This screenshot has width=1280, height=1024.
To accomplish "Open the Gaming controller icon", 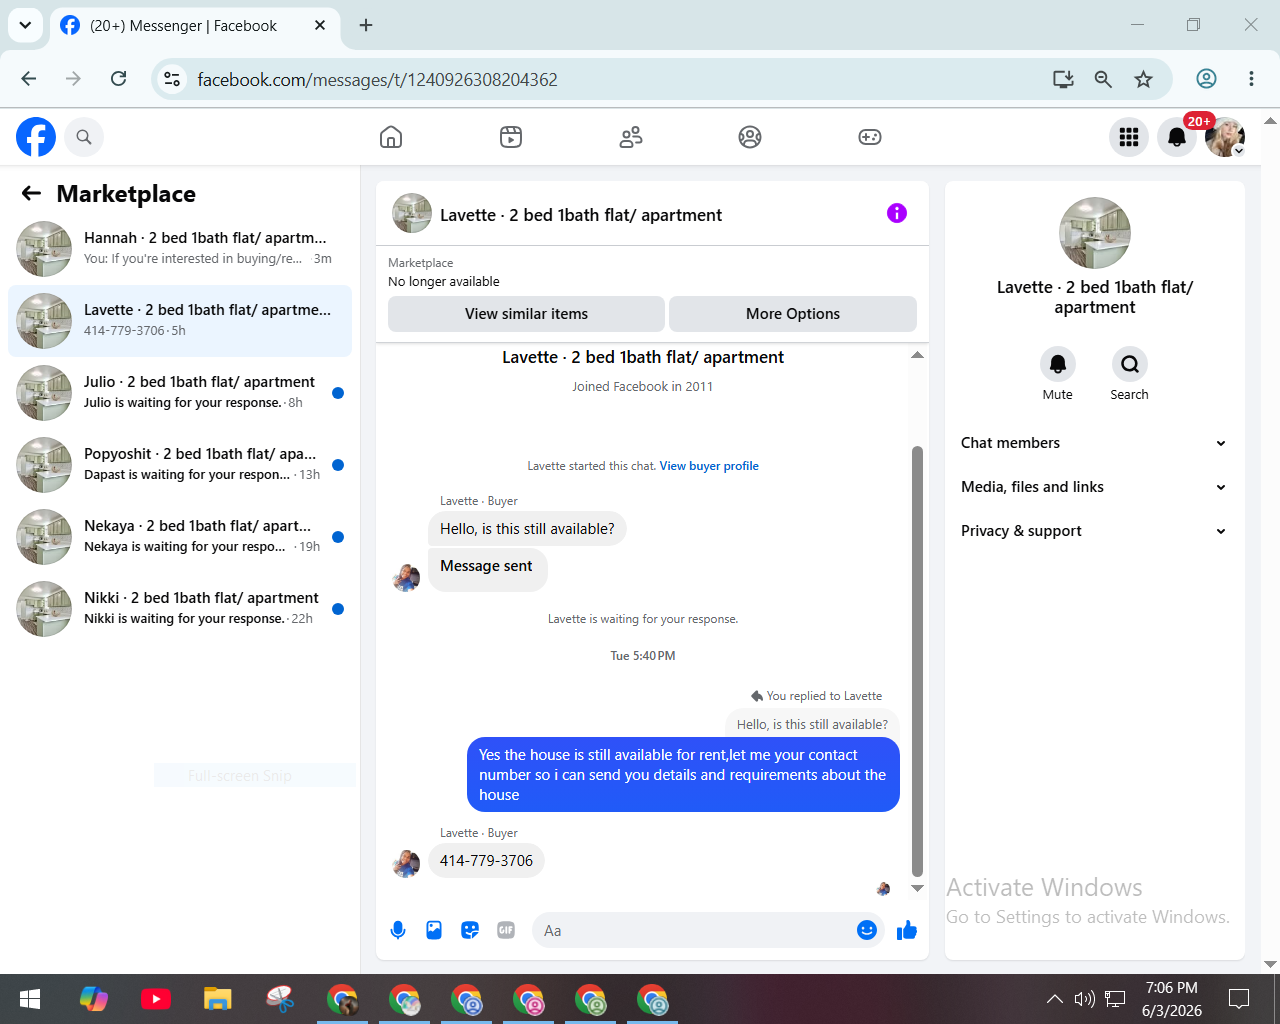I will pyautogui.click(x=870, y=137).
